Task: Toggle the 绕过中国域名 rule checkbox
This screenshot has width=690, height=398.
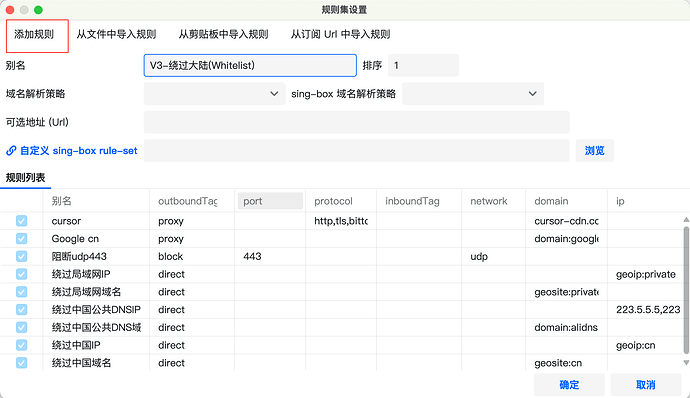Action: point(22,363)
